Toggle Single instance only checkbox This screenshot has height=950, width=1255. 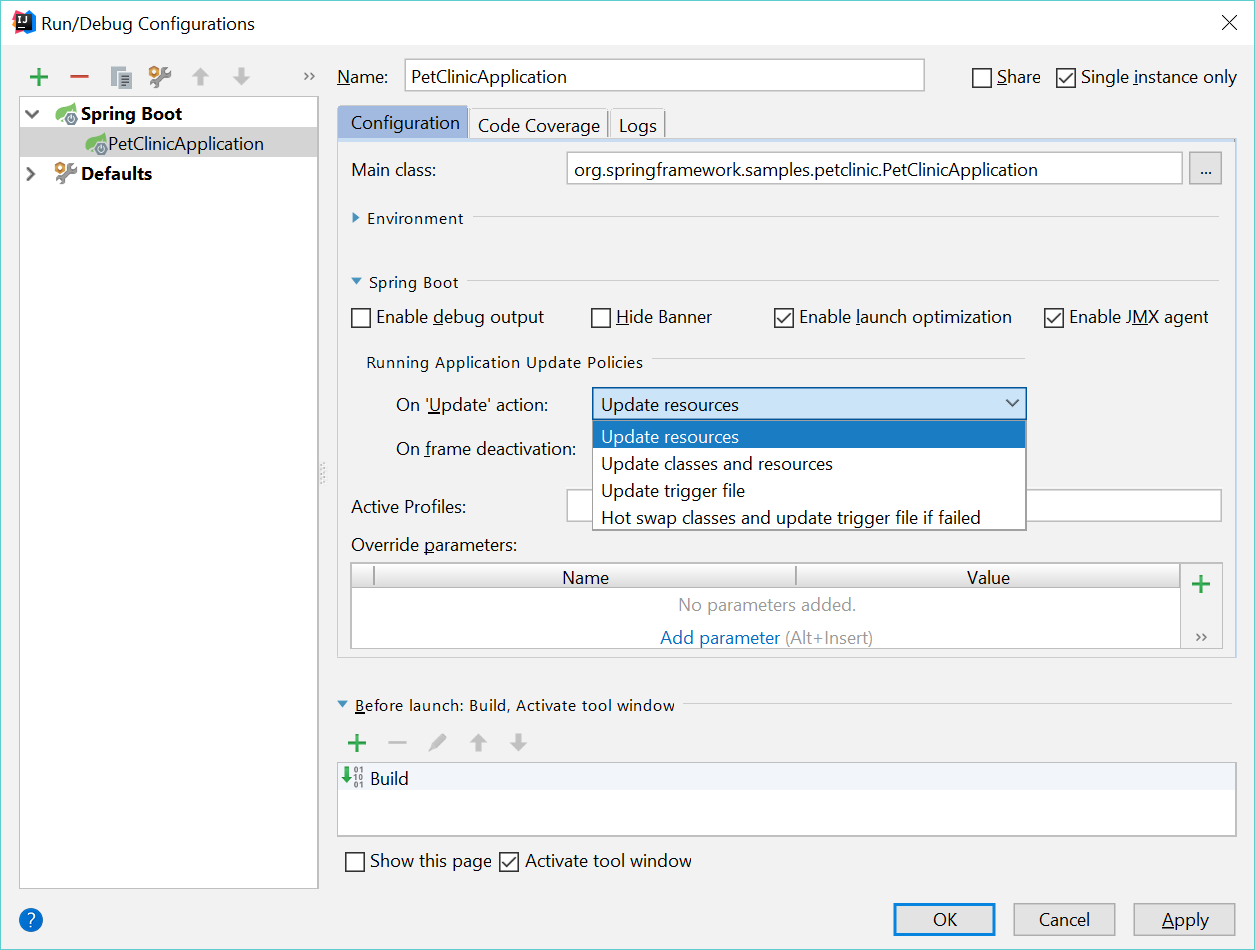[x=1066, y=78]
